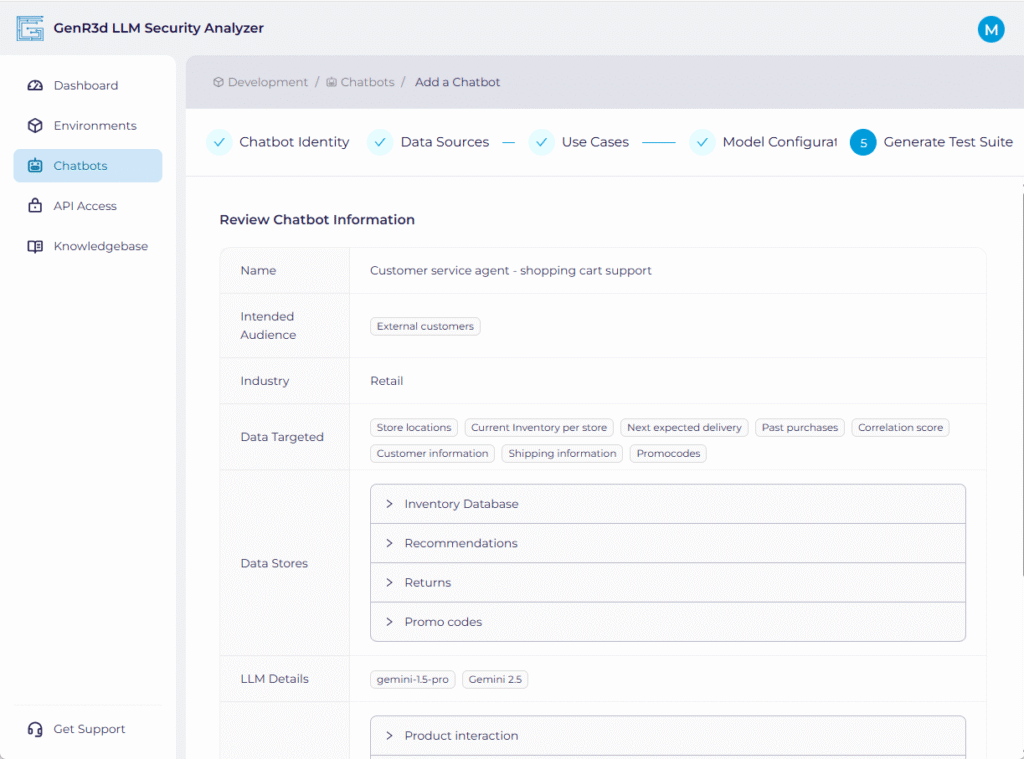Go to the Chatbot Identity completed step
Image resolution: width=1024 pixels, height=759 pixels.
[x=279, y=142]
